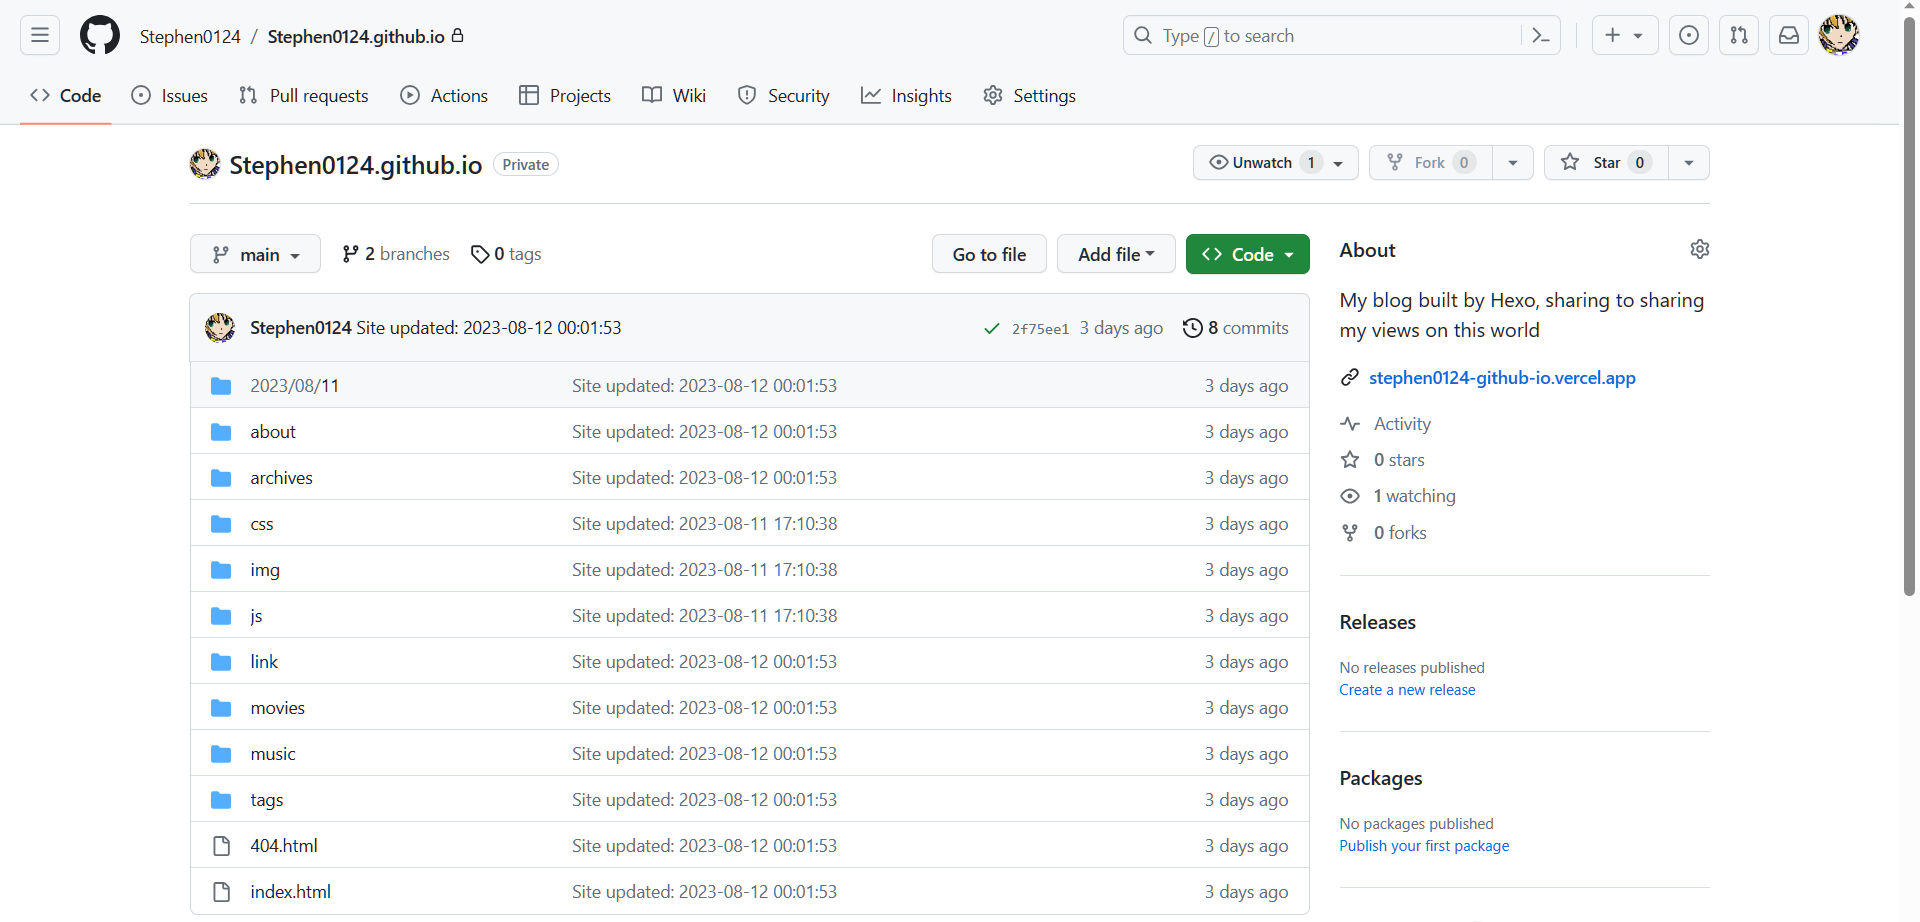Click the img folder icon
The height and width of the screenshot is (922, 1920).
coord(221,570)
